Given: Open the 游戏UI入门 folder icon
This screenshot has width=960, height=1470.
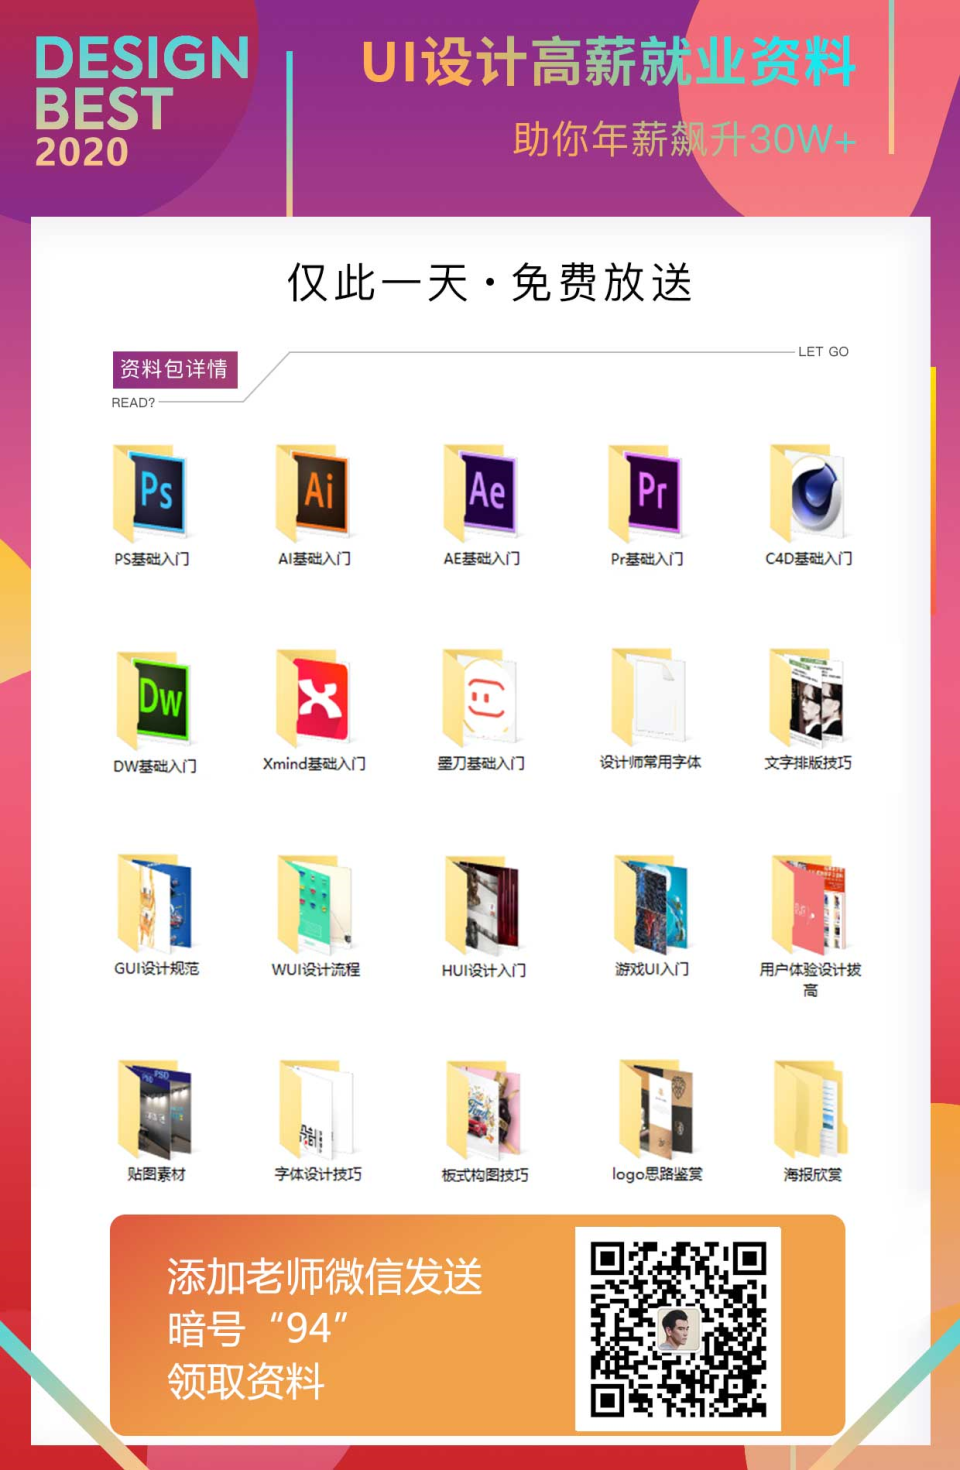Looking at the screenshot, I should [x=651, y=903].
